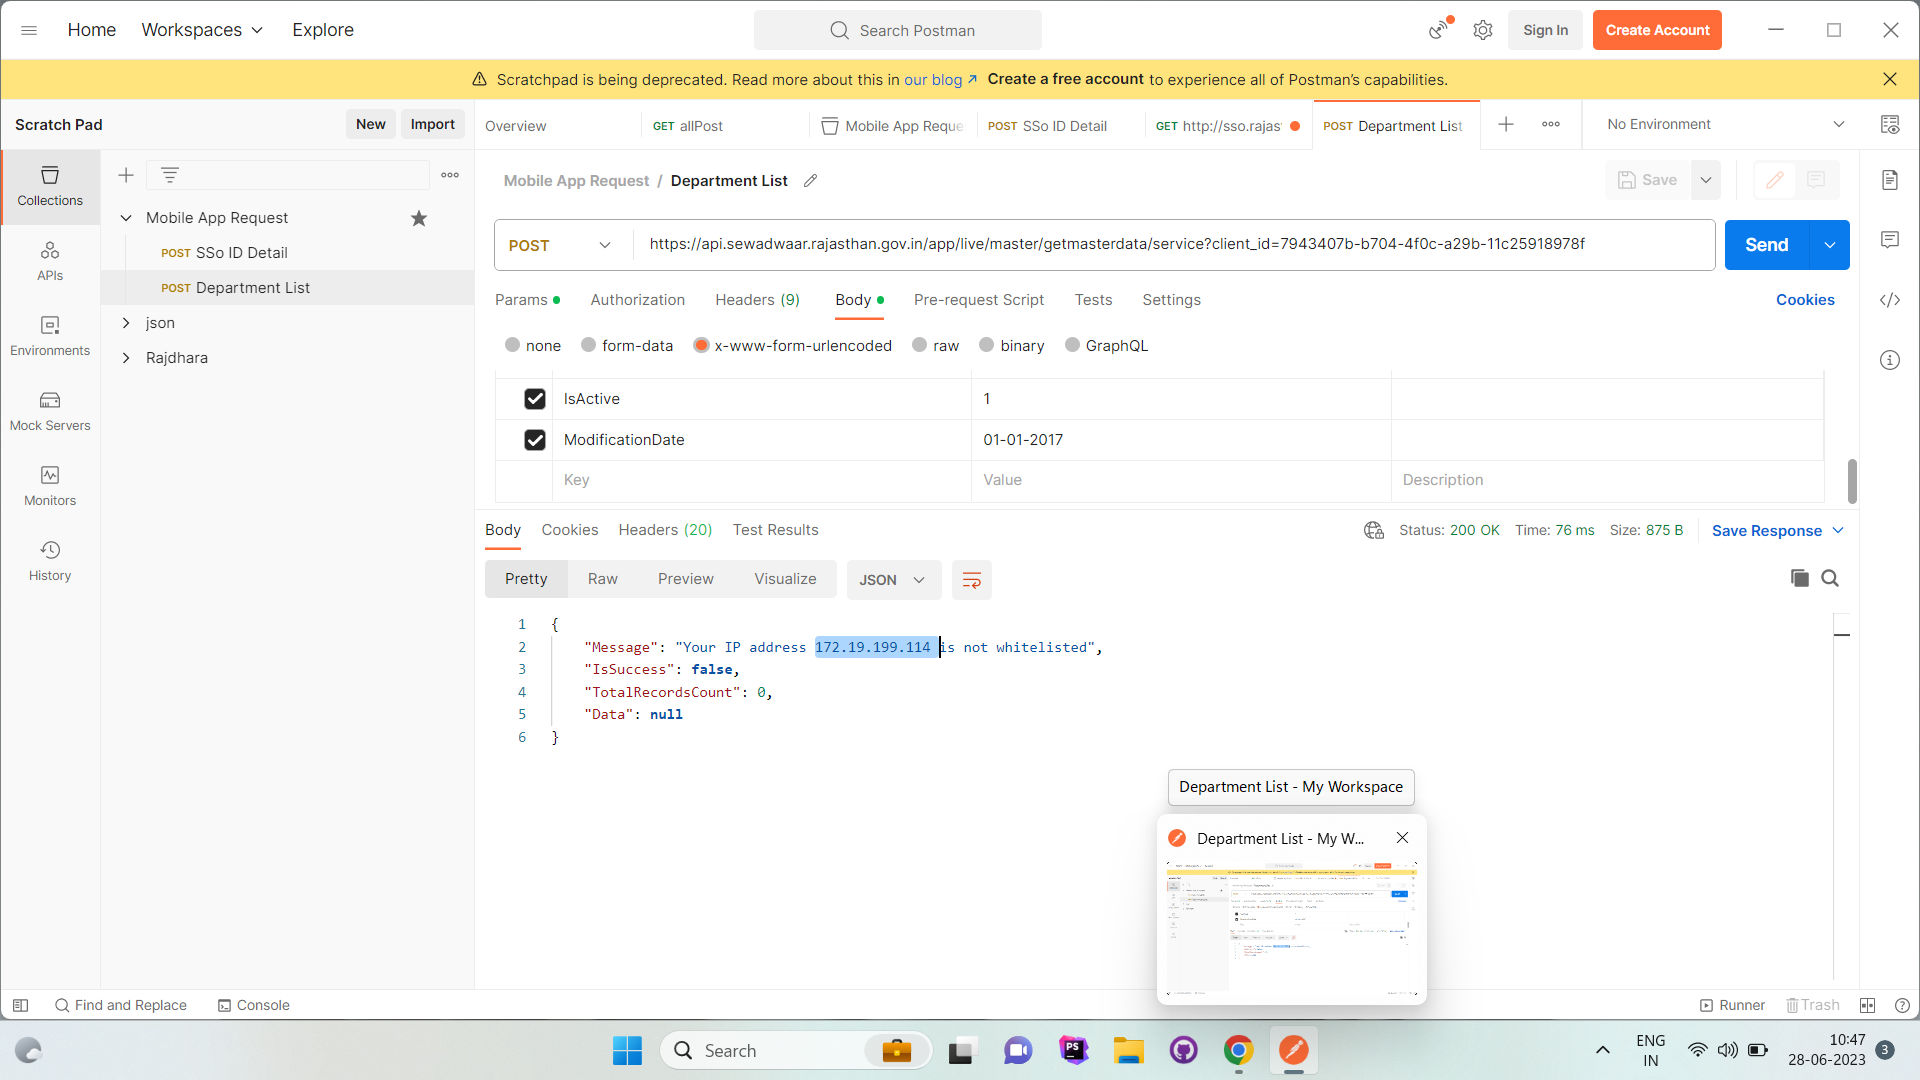This screenshot has width=1920, height=1080.
Task: Click the plus to create new collection
Action: coord(126,175)
